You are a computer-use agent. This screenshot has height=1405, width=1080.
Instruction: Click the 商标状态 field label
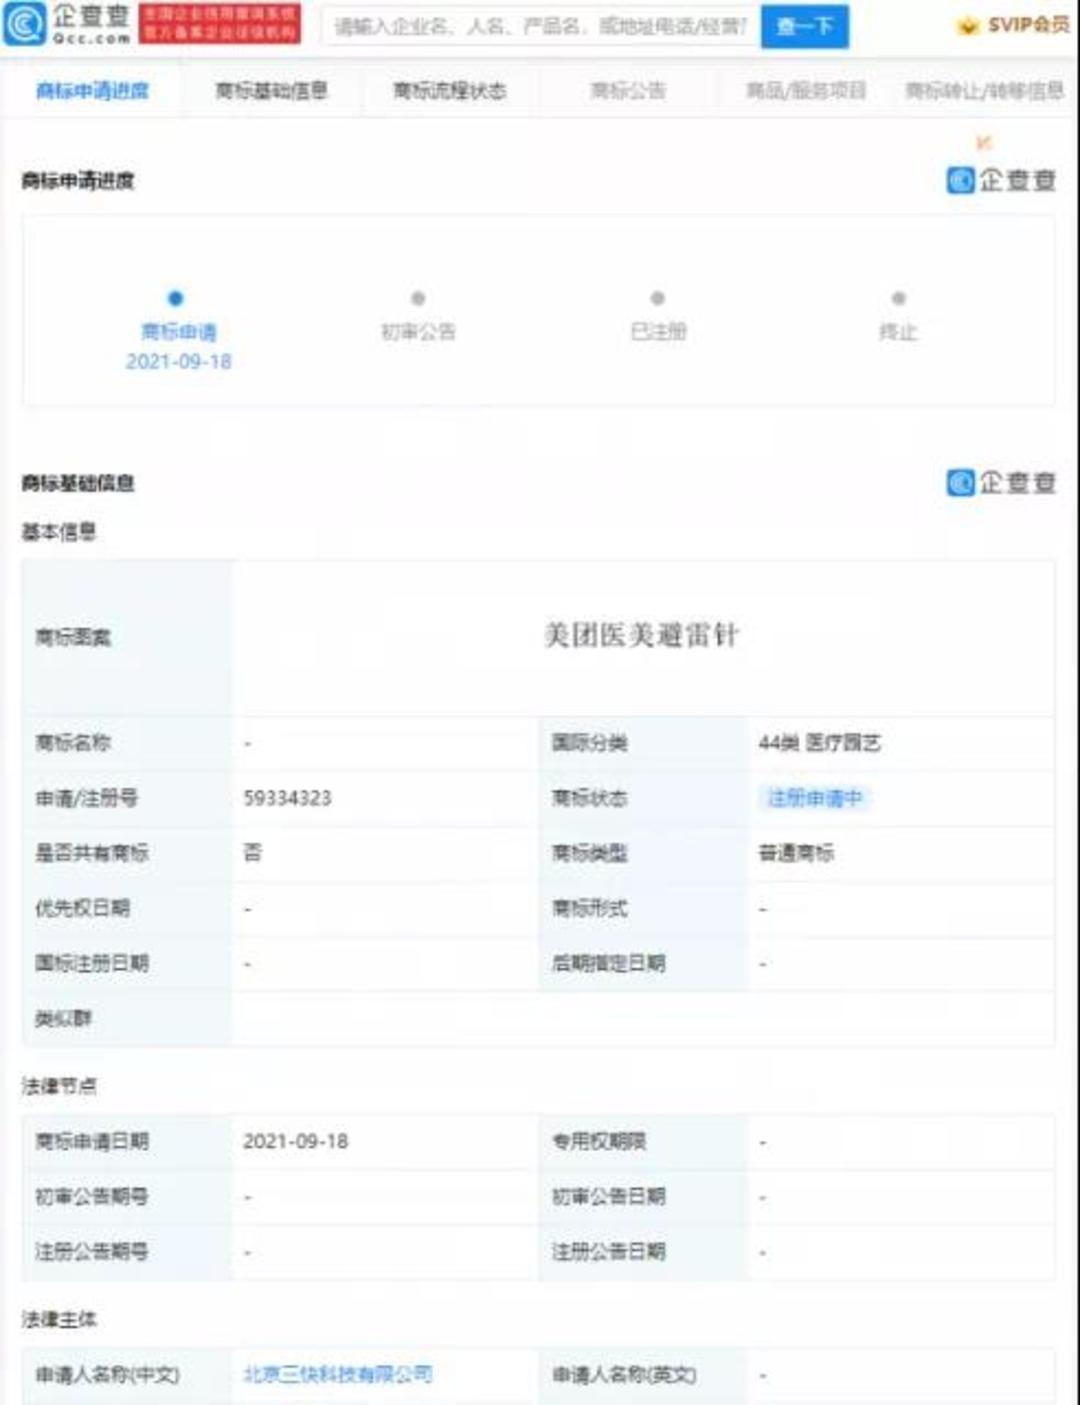(589, 798)
